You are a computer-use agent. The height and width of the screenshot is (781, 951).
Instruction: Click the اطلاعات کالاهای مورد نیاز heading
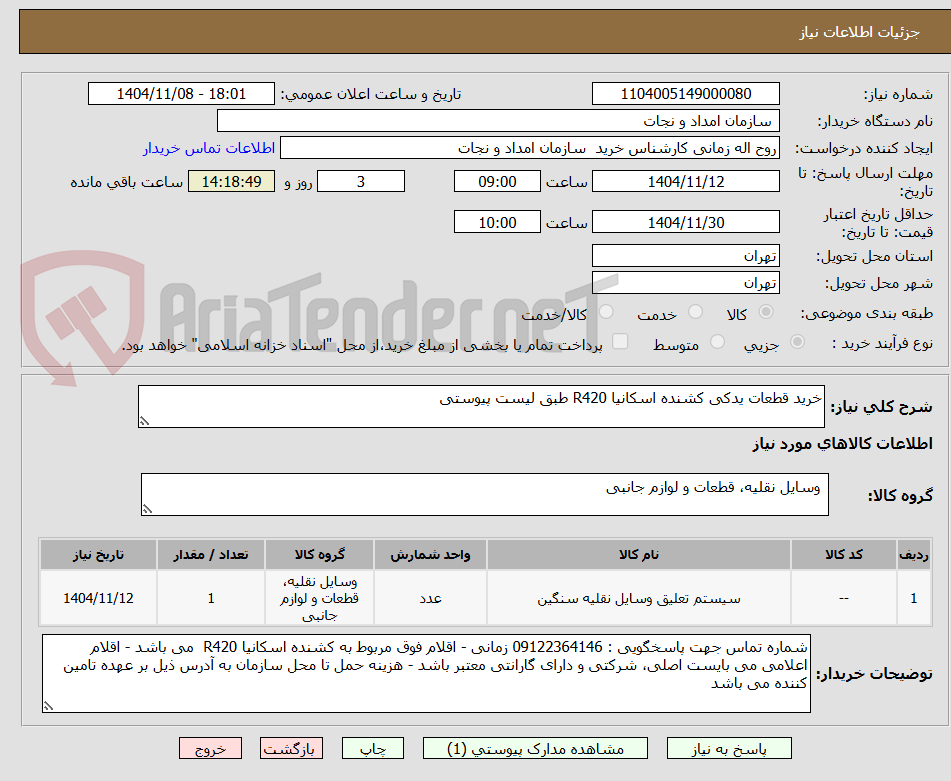pyautogui.click(x=842, y=444)
